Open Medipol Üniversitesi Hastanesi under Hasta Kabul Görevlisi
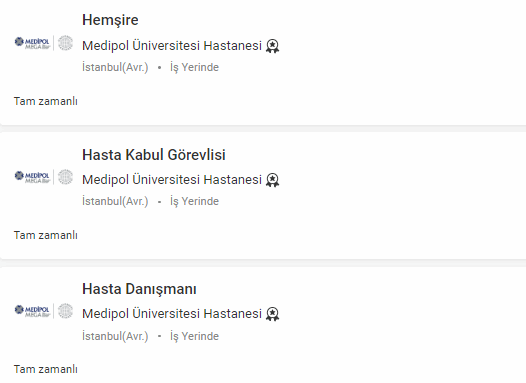Viewport: 526px width, 383px height. (172, 180)
